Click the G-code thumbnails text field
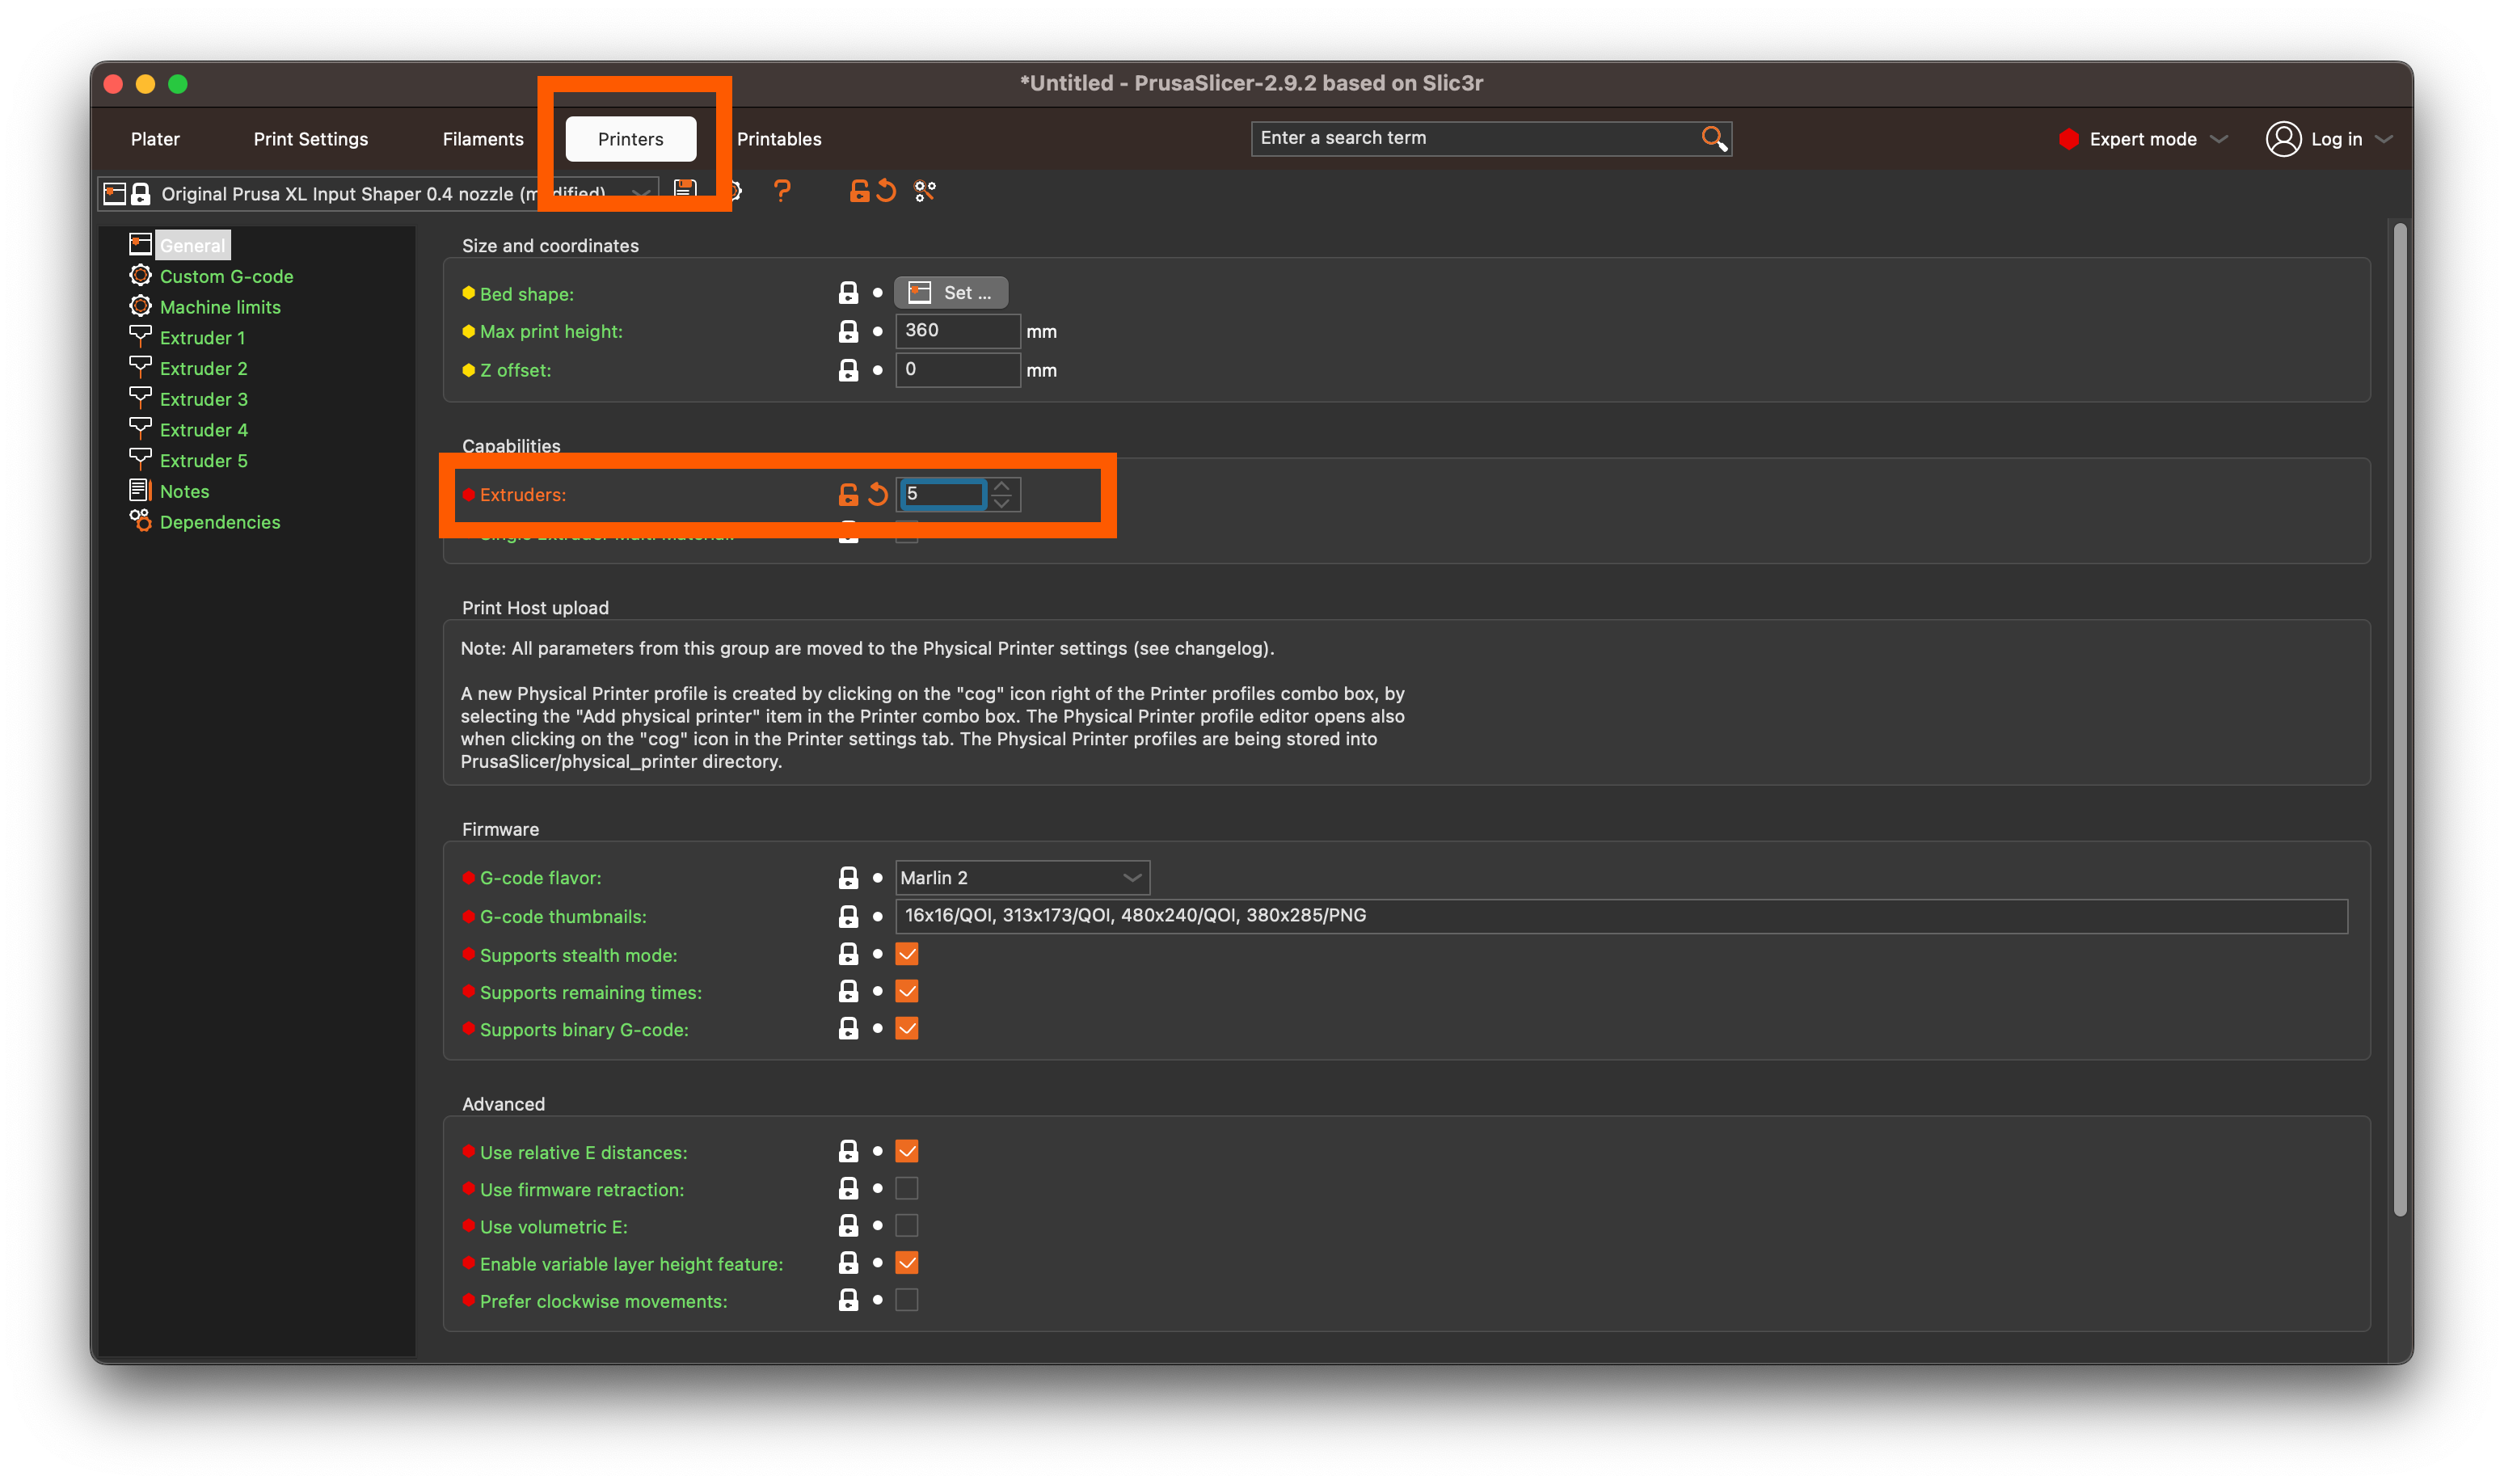This screenshot has width=2504, height=1484. tap(1621, 916)
